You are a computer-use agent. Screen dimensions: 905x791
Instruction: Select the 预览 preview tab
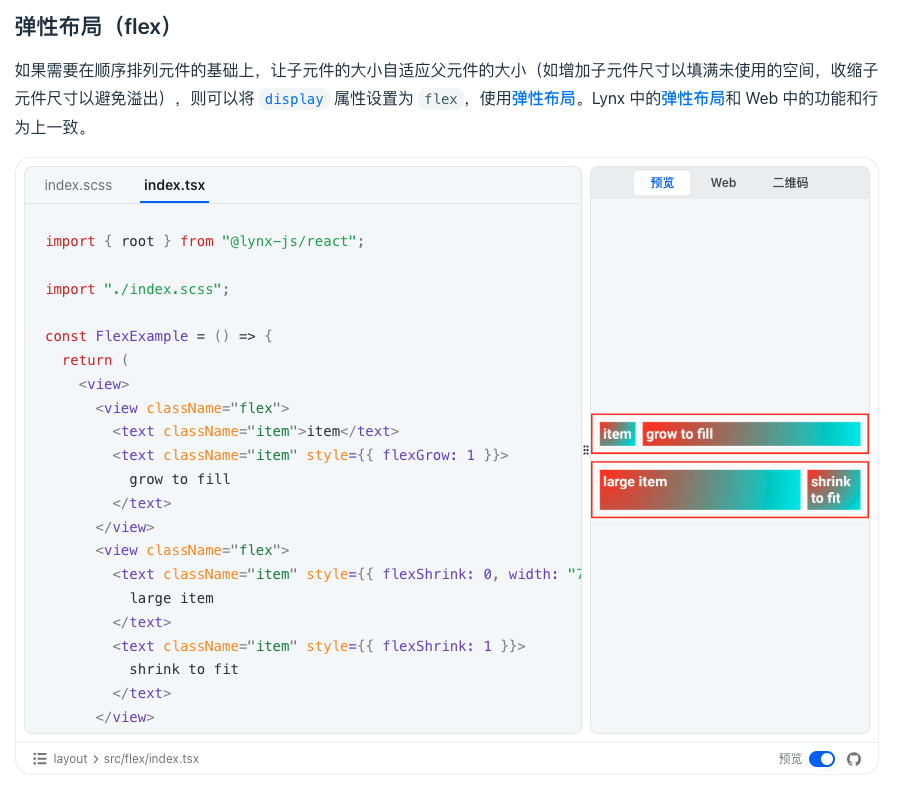662,183
